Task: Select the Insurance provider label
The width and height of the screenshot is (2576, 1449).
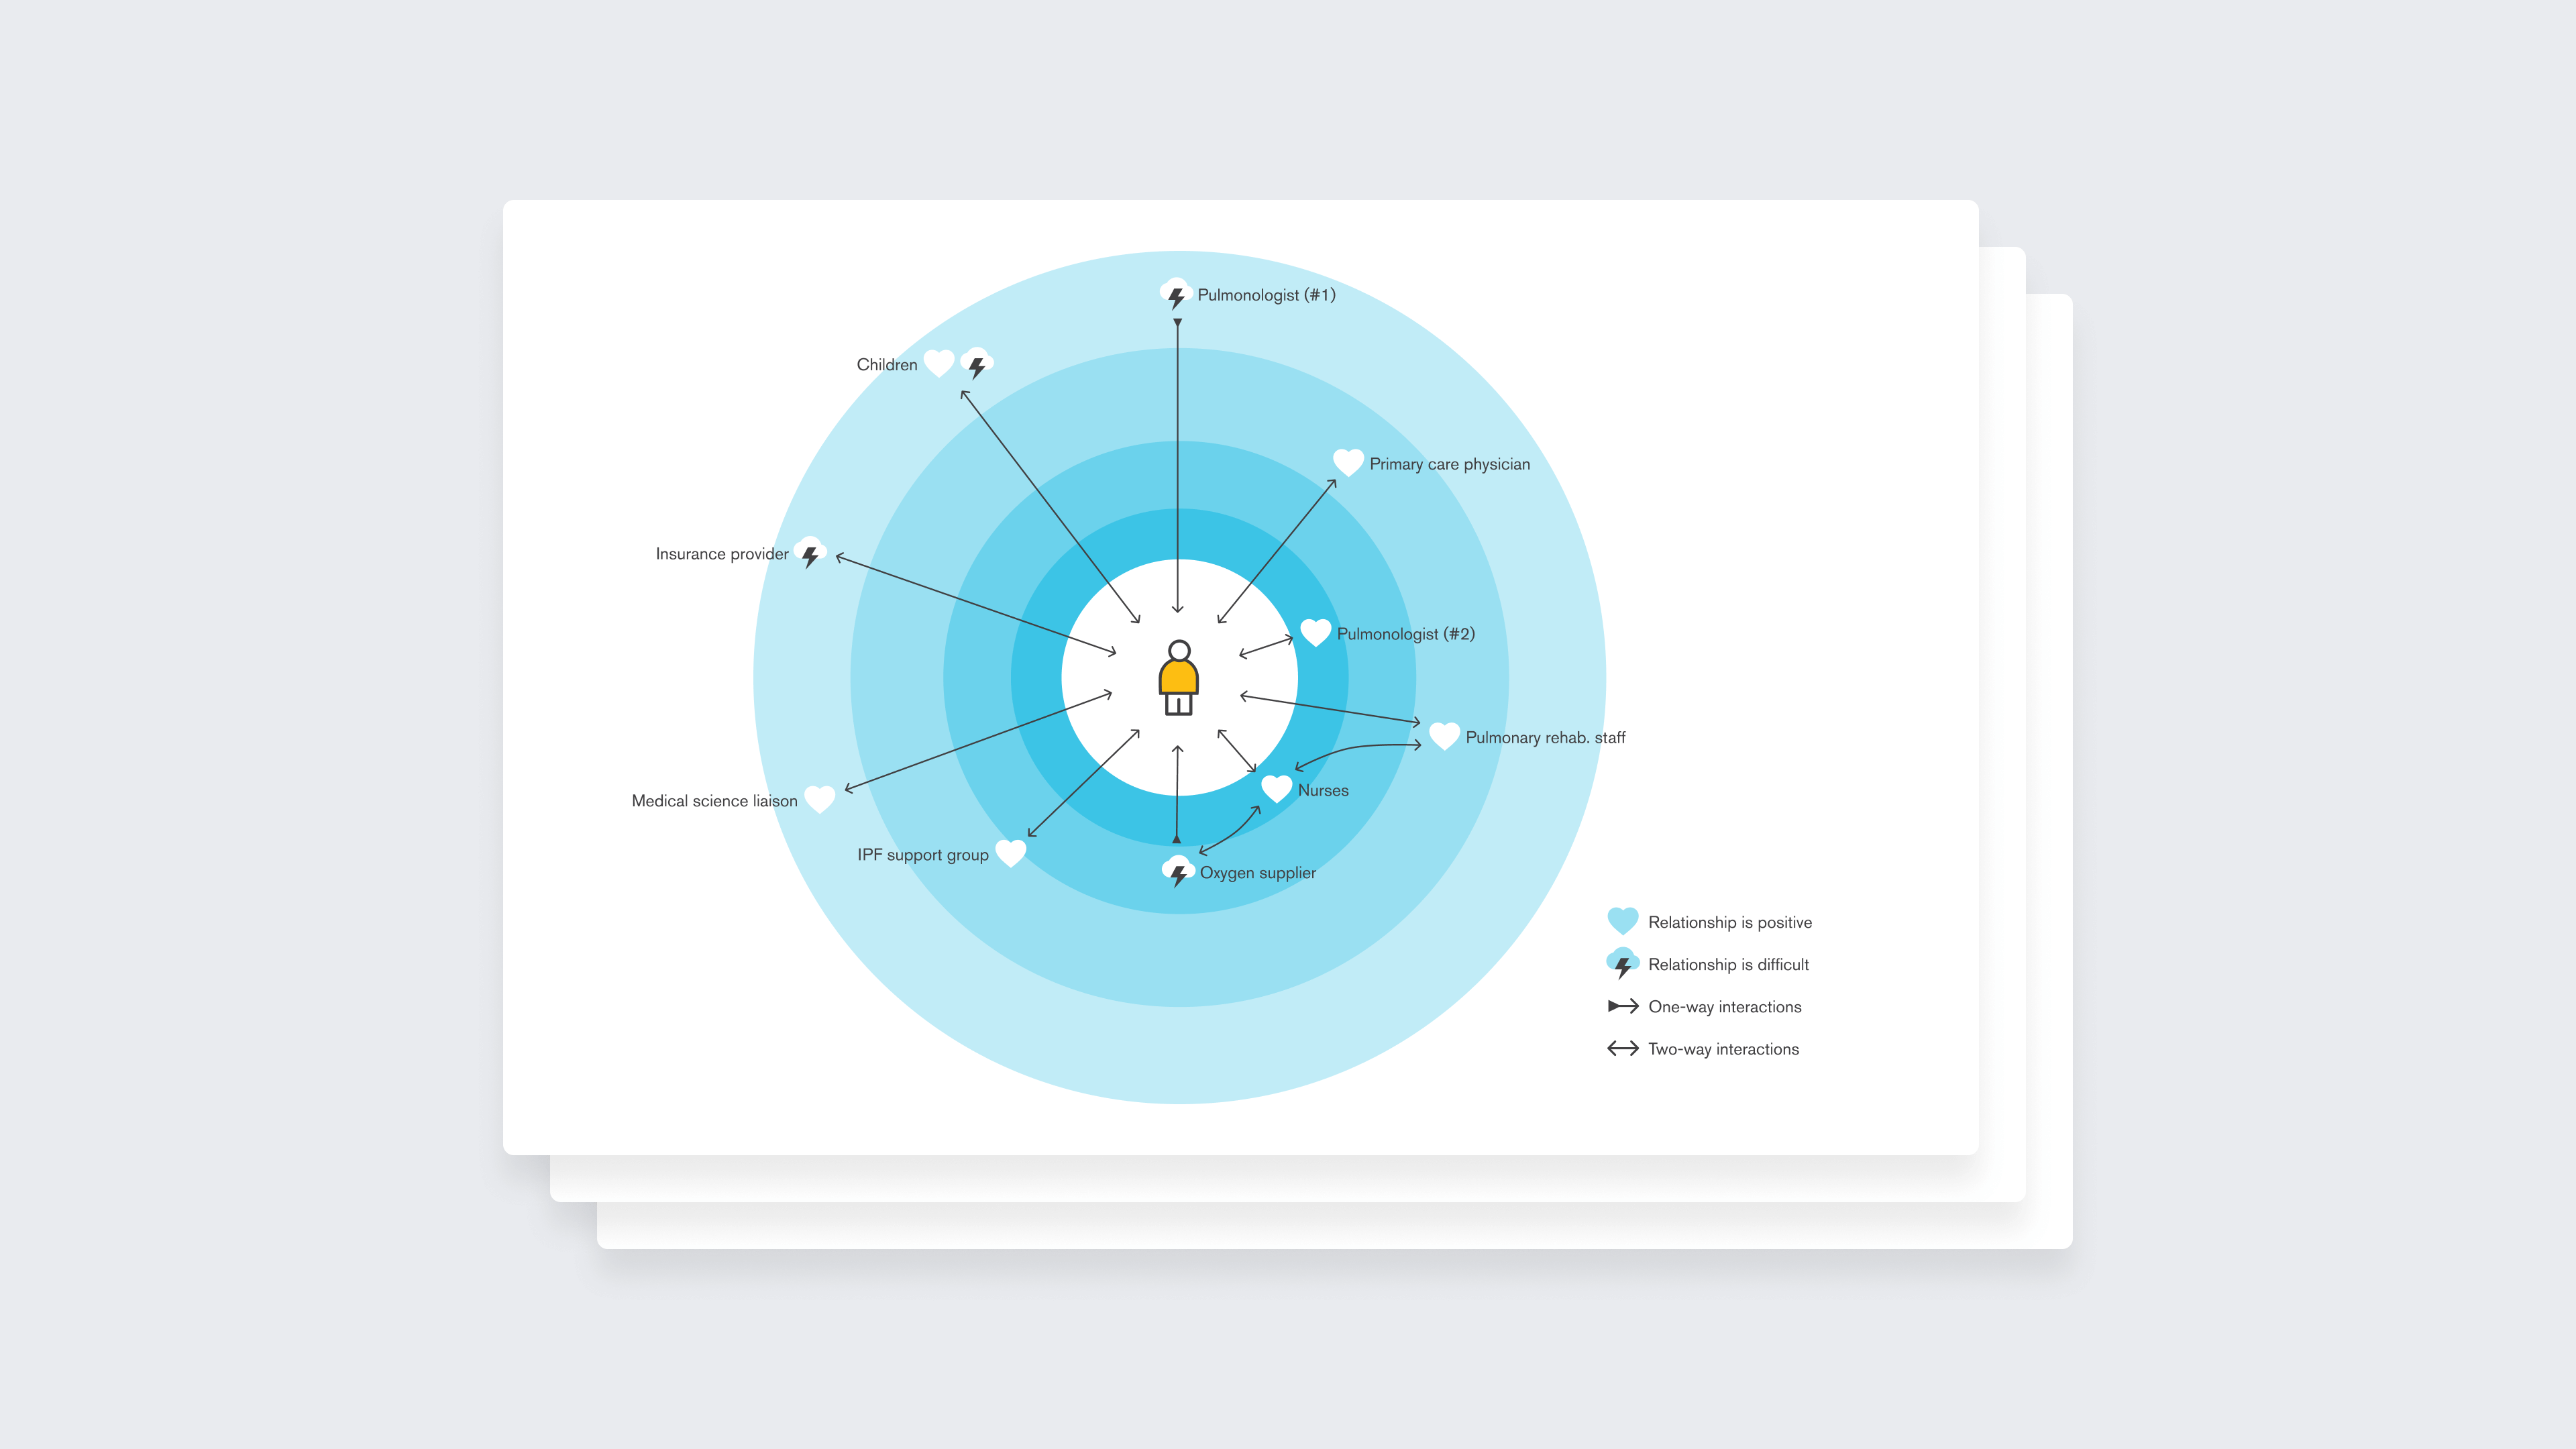Action: [722, 554]
